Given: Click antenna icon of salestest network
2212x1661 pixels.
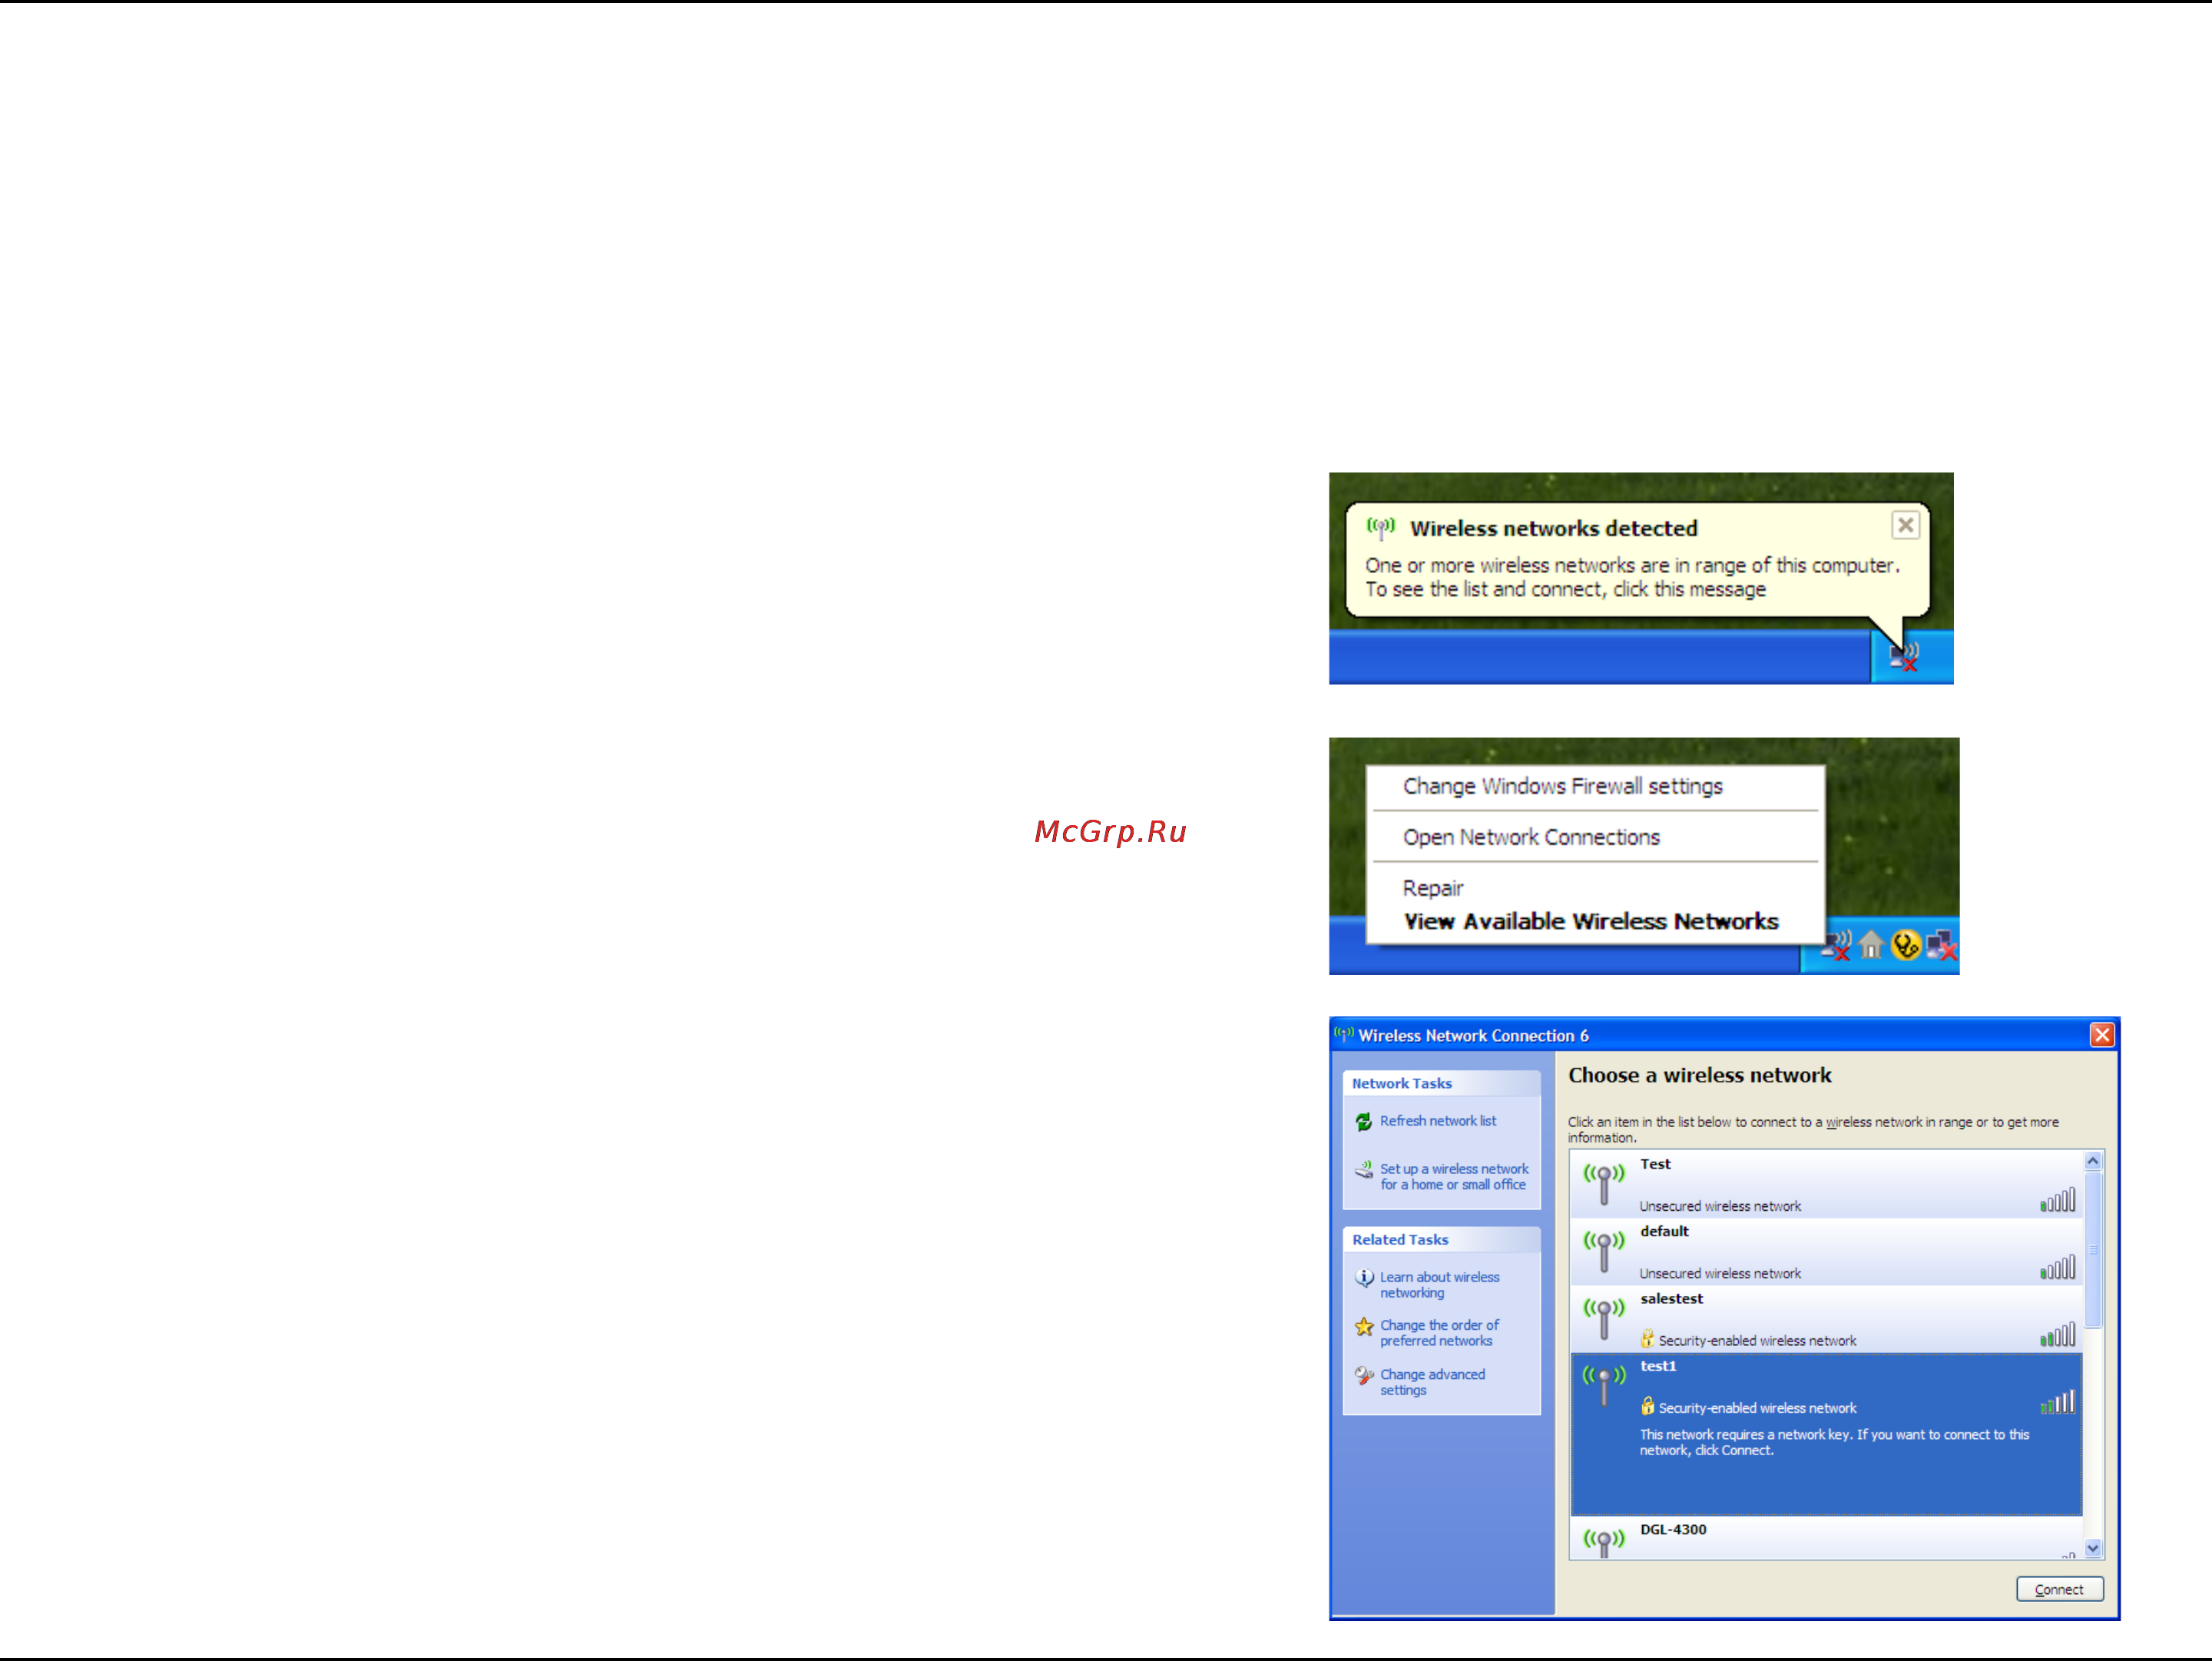Looking at the screenshot, I should pos(1604,1319).
